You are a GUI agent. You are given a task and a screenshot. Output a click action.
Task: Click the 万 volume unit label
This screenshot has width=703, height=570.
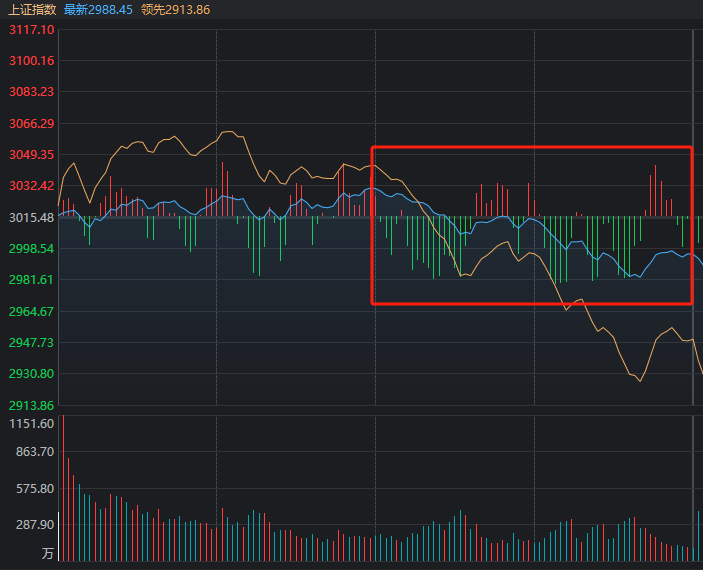(x=47, y=553)
